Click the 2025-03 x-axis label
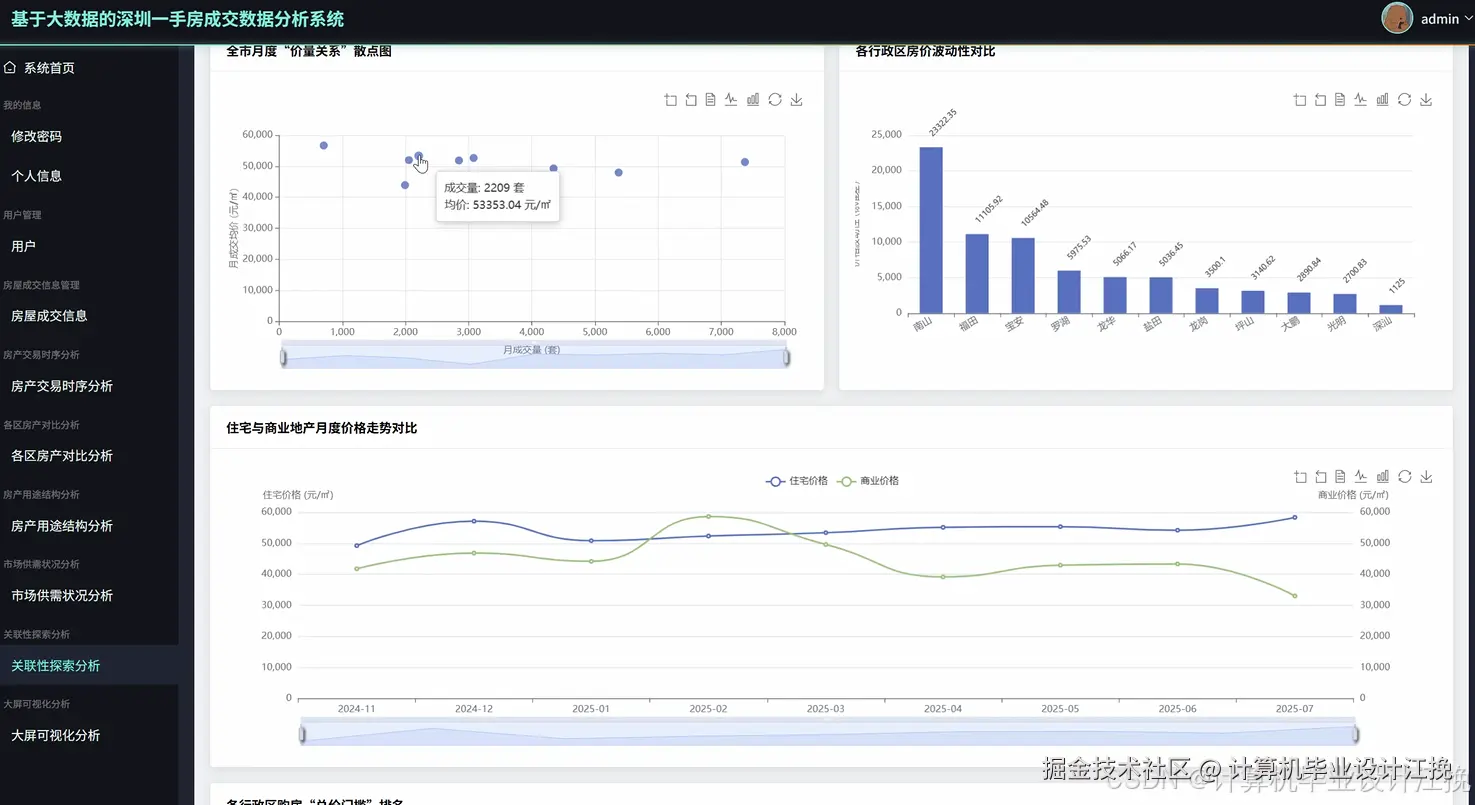 point(825,708)
